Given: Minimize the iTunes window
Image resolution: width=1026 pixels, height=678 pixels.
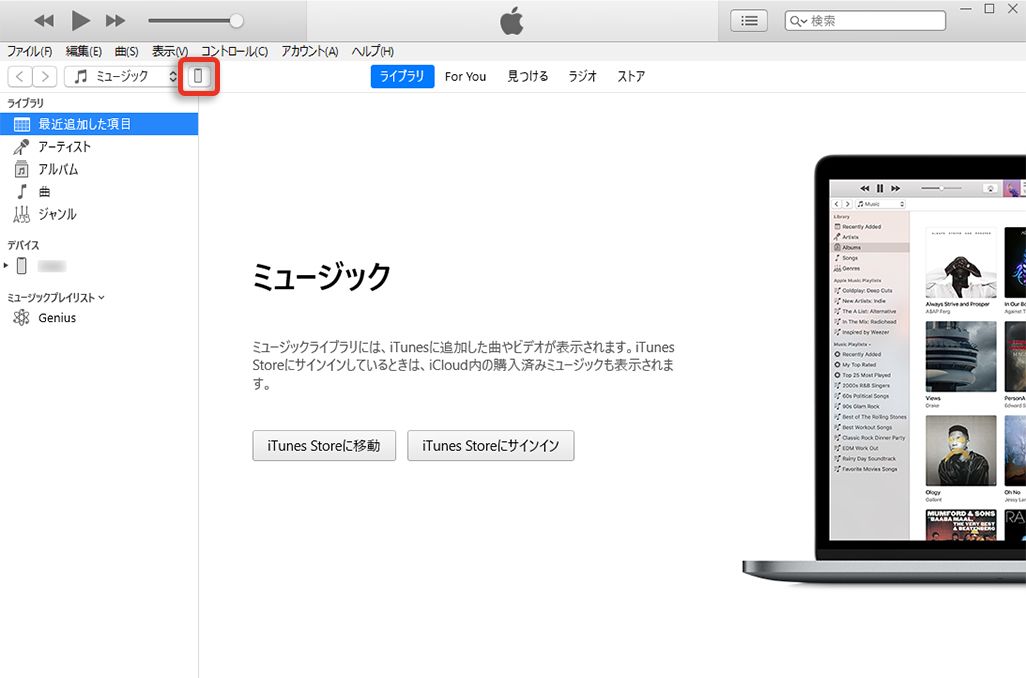Looking at the screenshot, I should [x=966, y=9].
